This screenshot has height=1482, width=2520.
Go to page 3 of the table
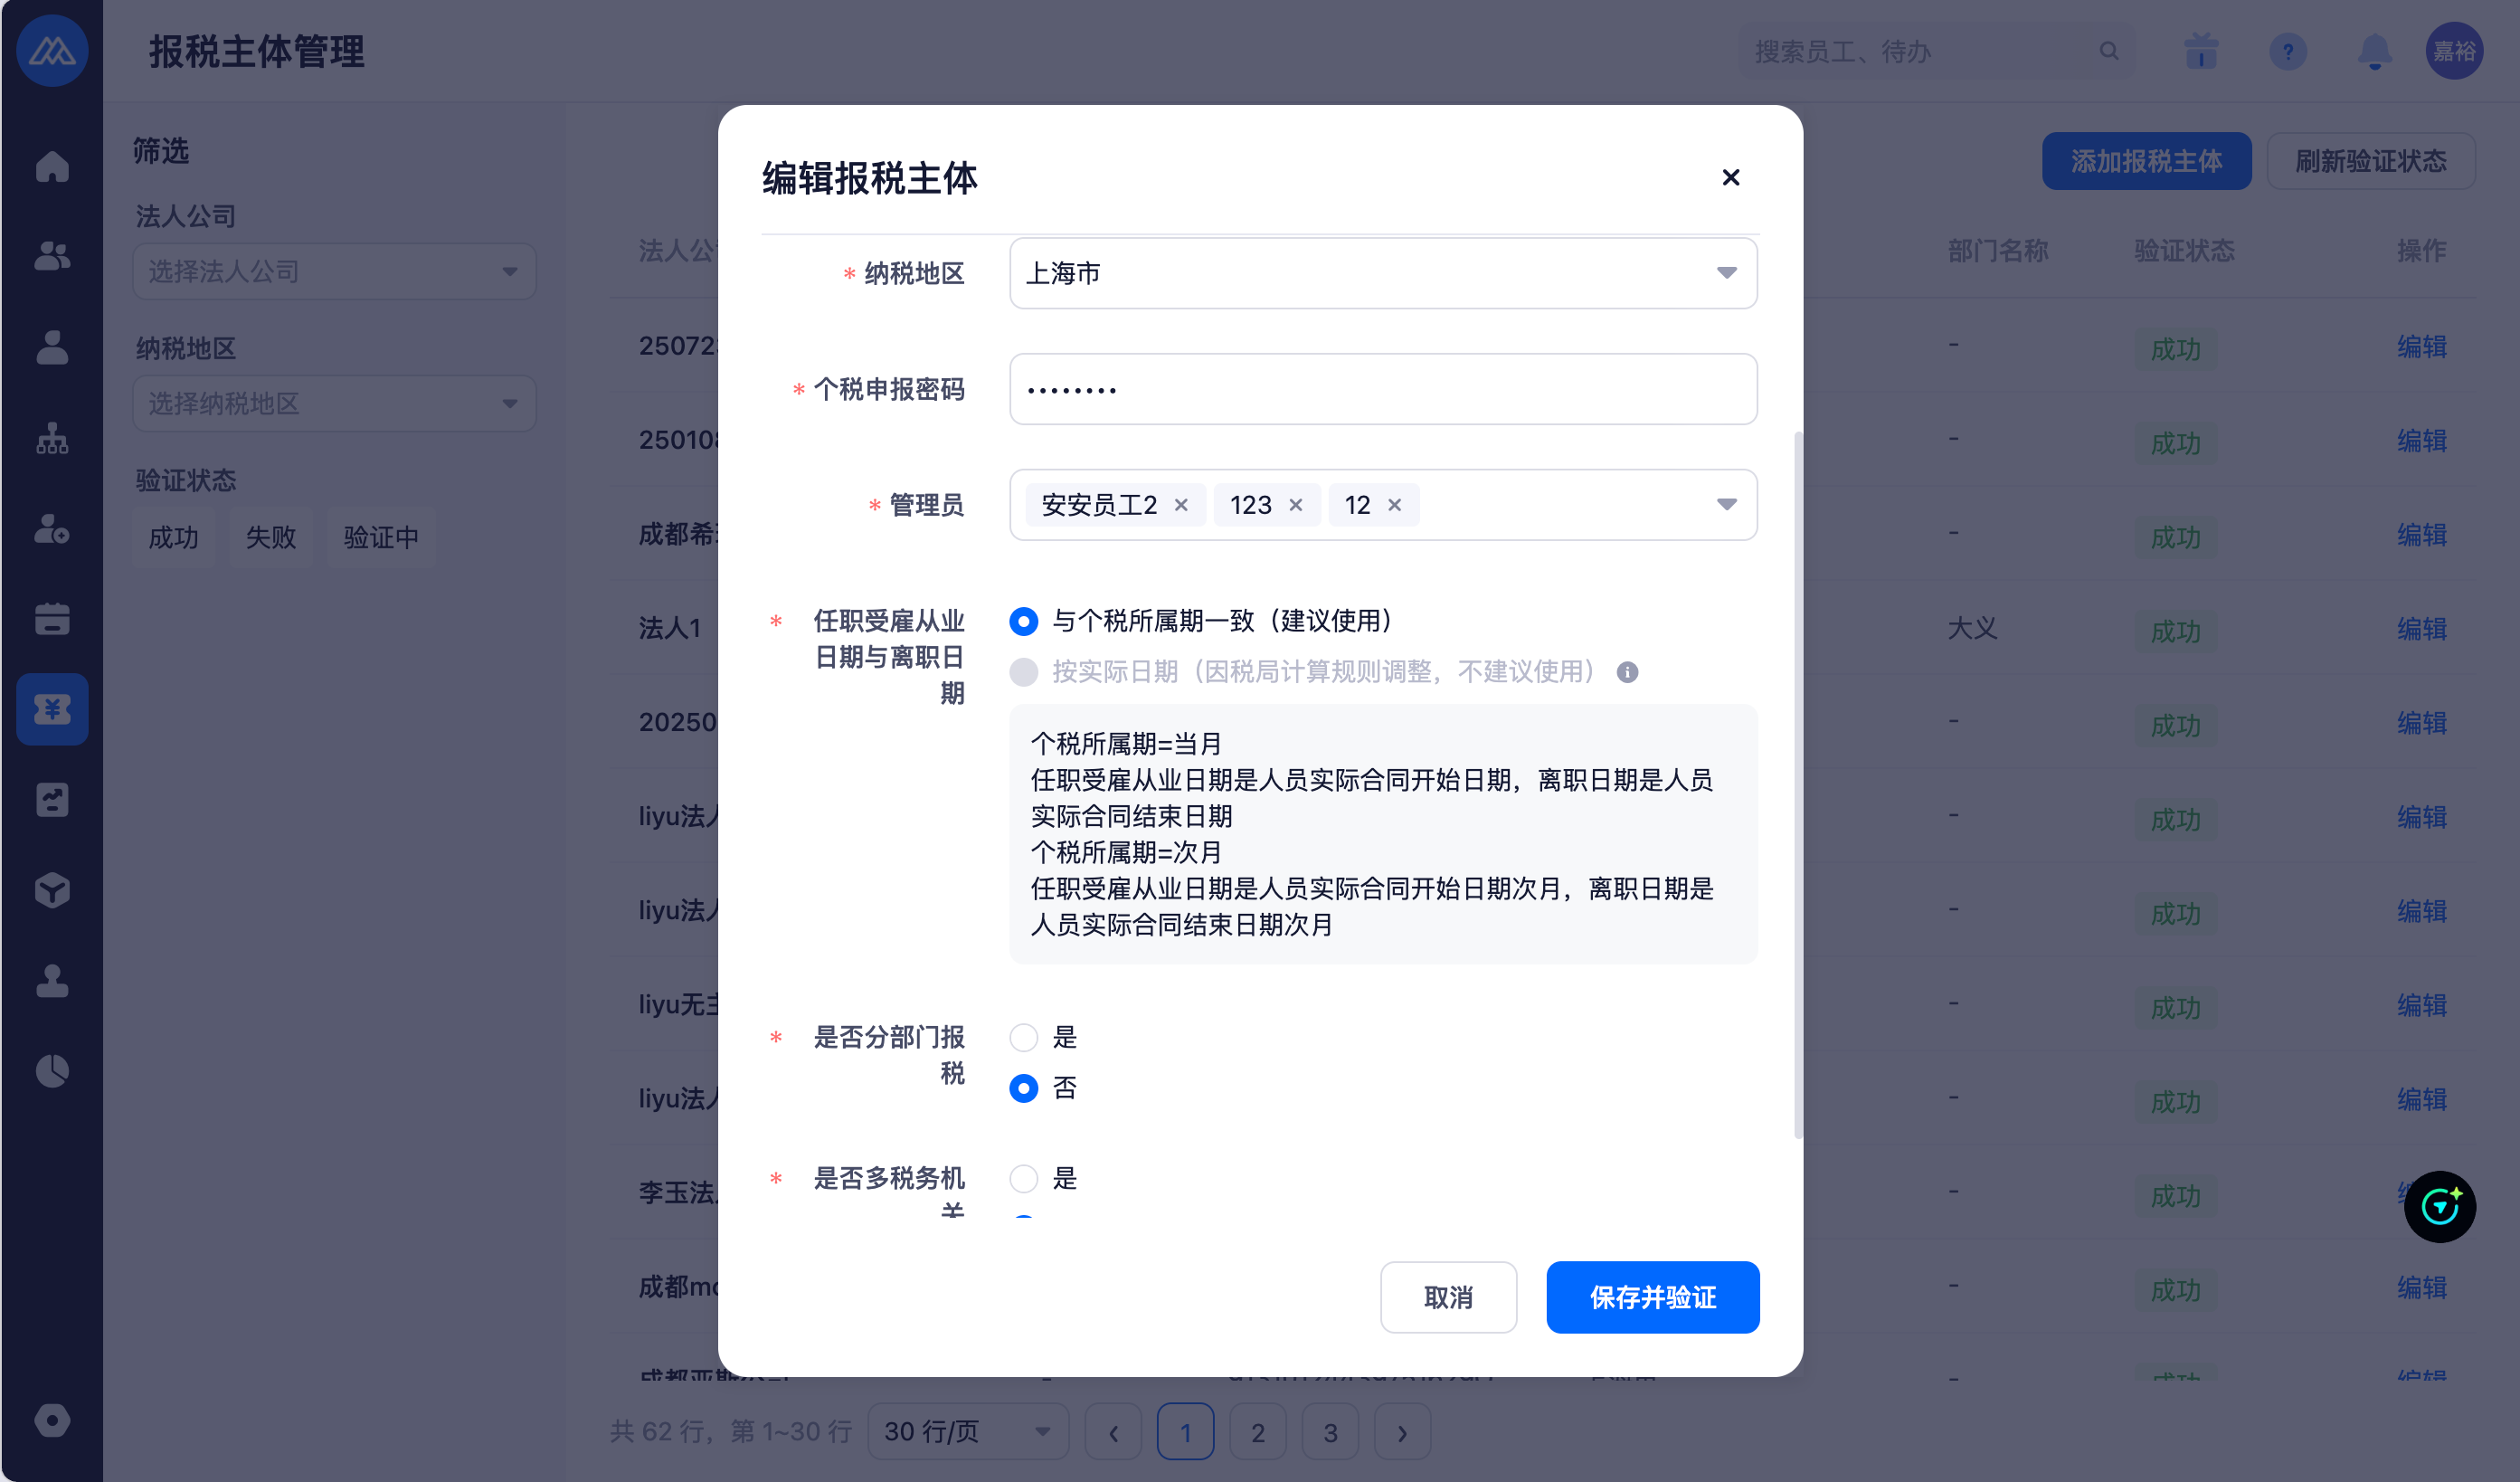coord(1330,1431)
